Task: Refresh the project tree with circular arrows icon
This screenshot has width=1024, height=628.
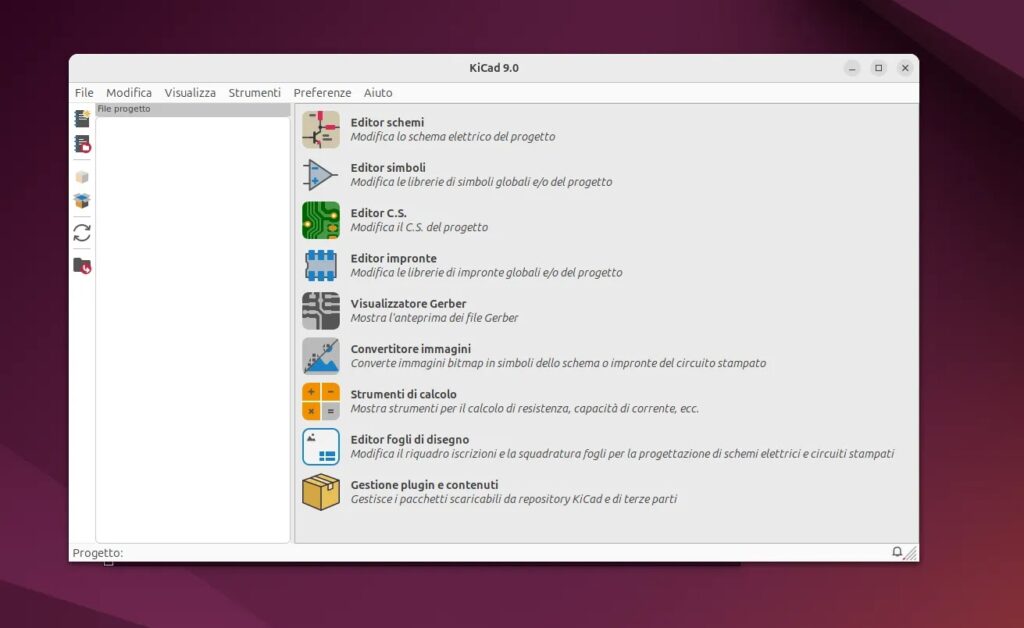Action: coord(81,233)
